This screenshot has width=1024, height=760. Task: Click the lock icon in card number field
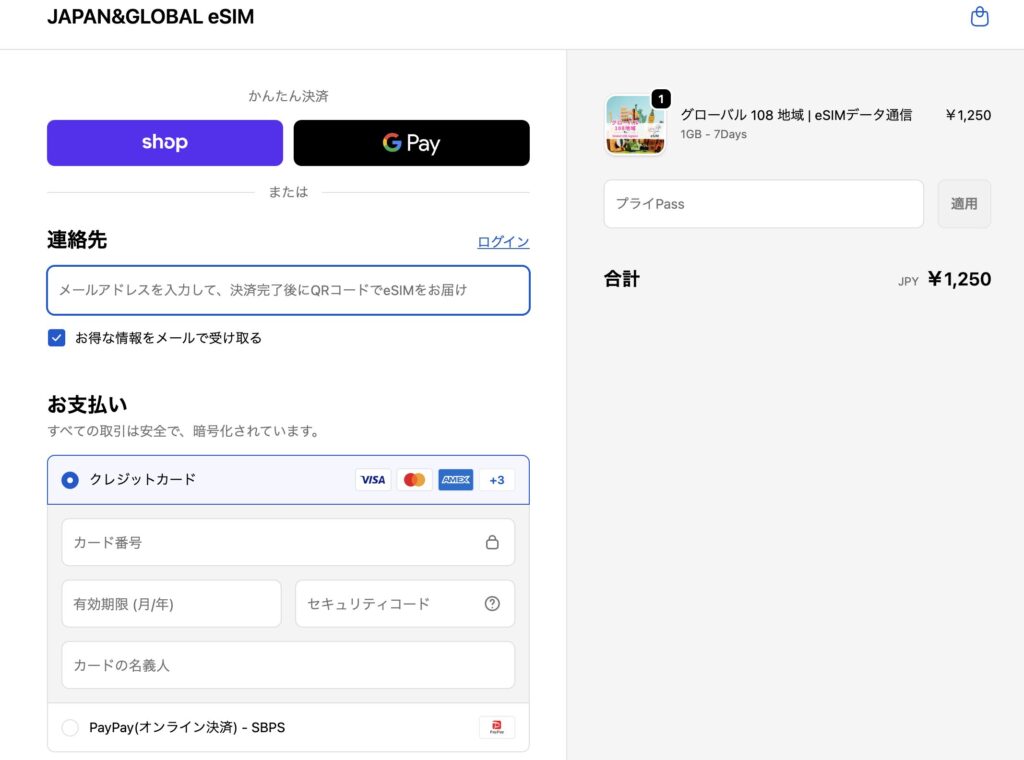(492, 542)
